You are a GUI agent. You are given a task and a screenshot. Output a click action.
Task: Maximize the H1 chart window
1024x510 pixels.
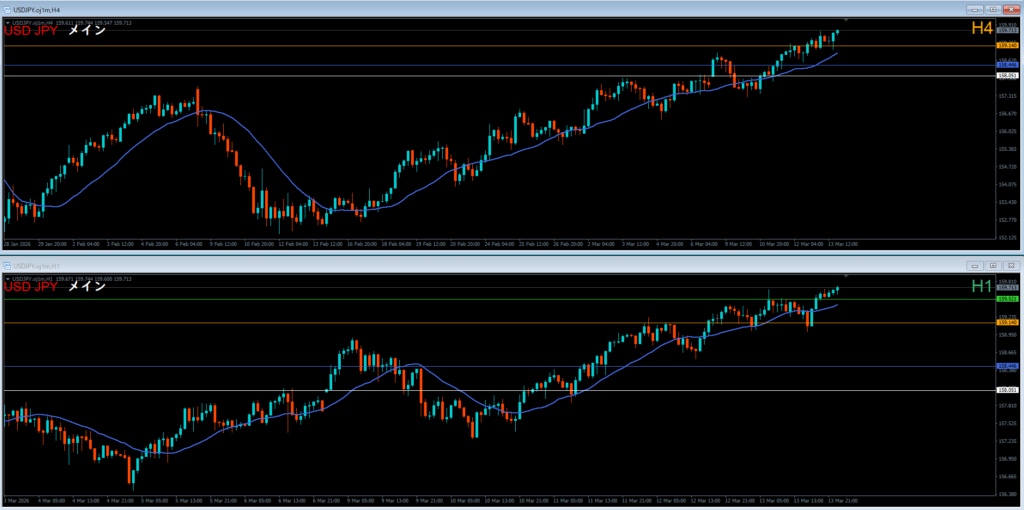point(991,266)
